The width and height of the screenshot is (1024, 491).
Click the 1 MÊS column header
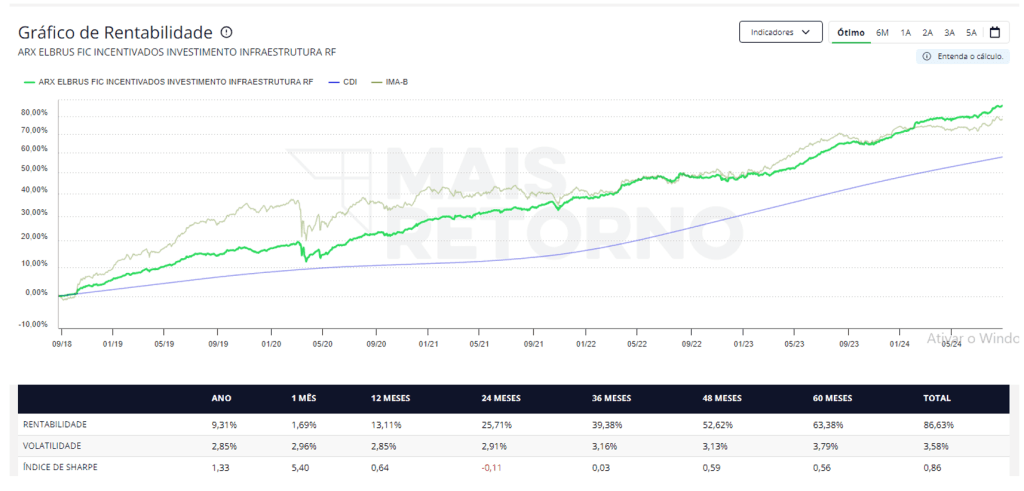(303, 398)
